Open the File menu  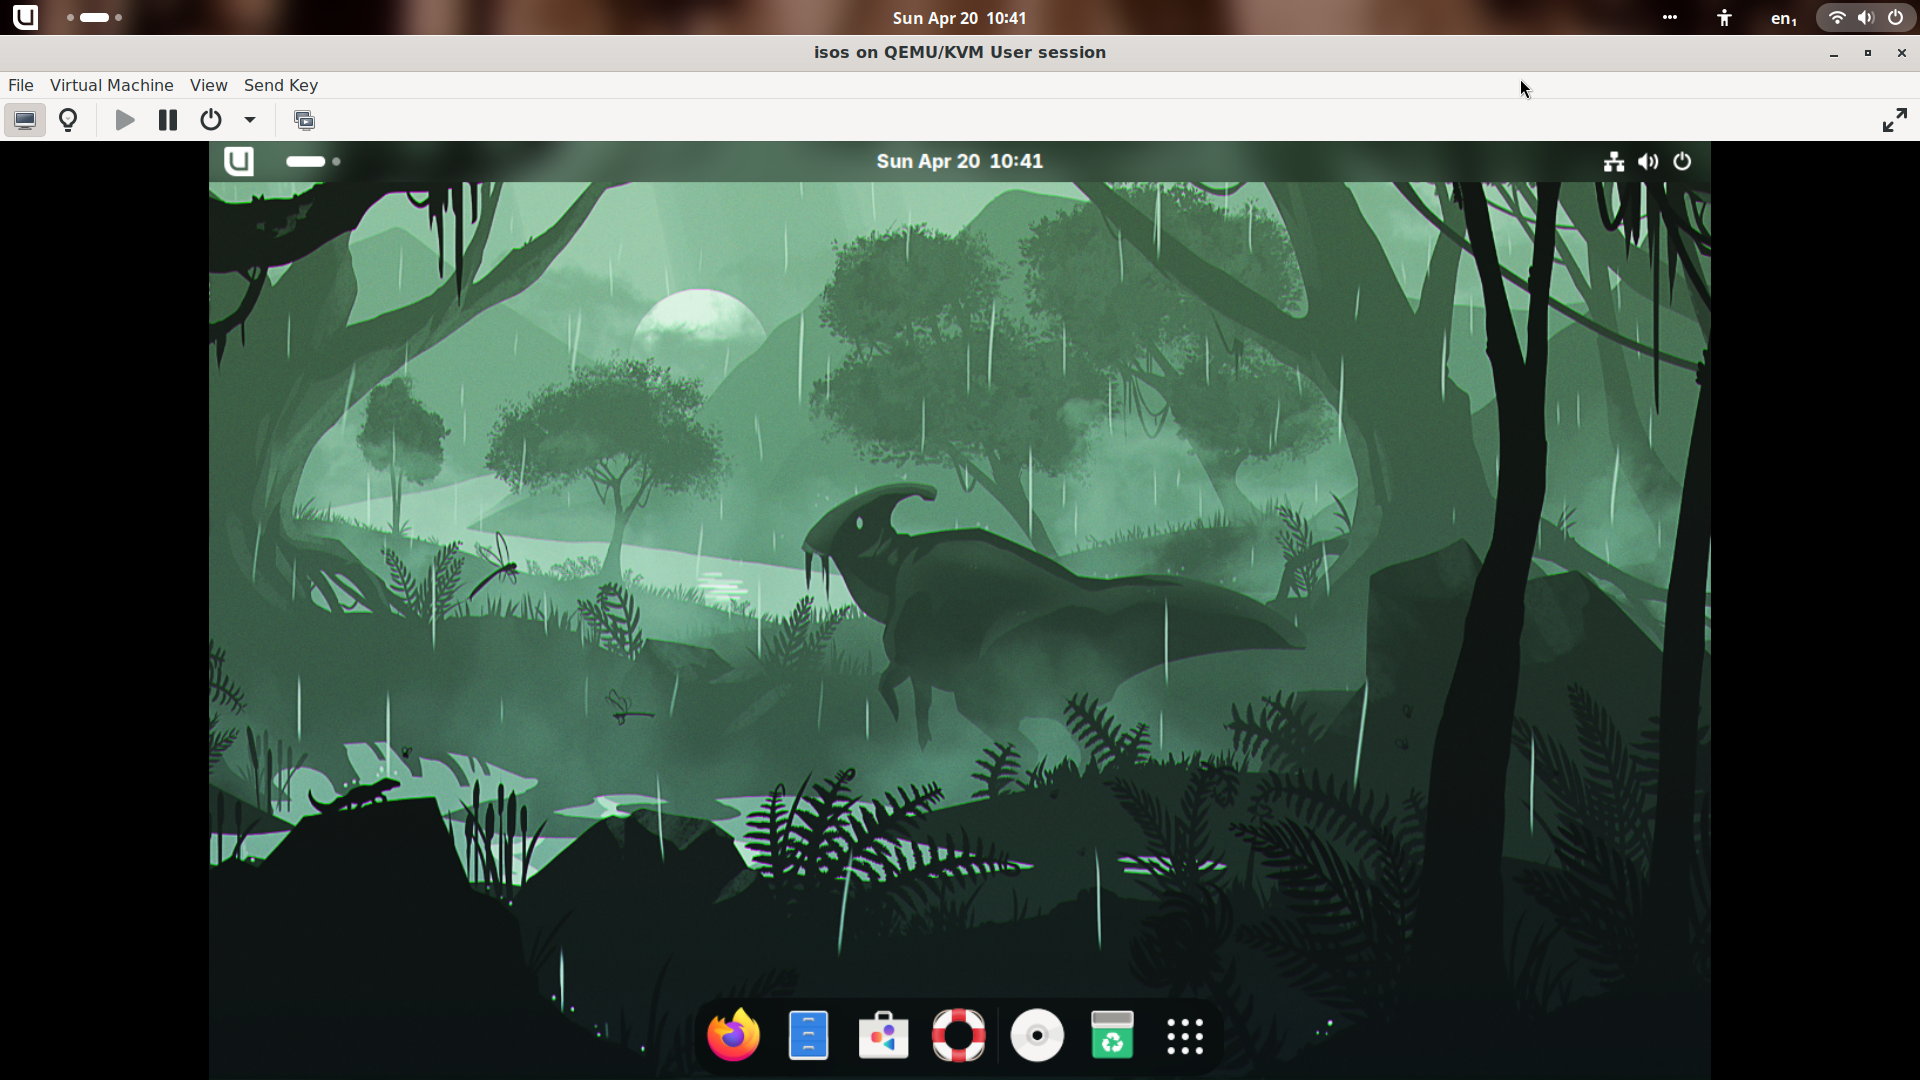coord(20,85)
